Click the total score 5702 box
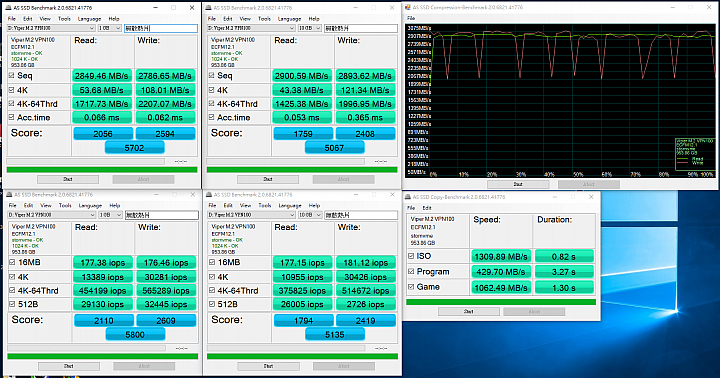This screenshot has width=720, height=378. (x=135, y=148)
